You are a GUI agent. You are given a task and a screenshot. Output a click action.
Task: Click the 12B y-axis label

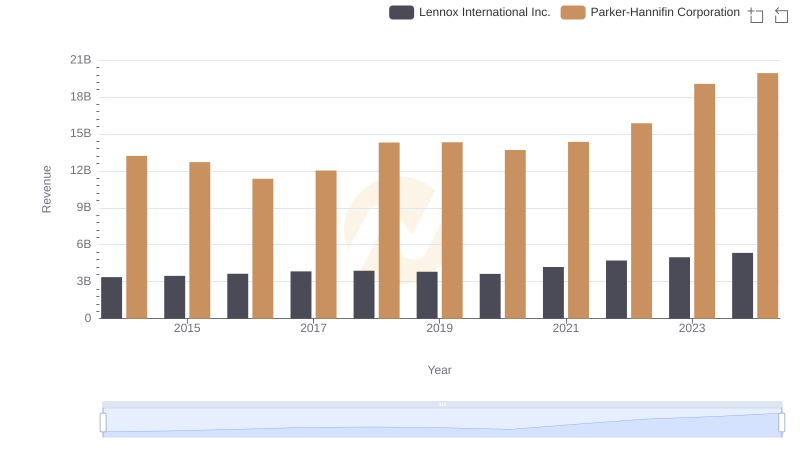81,170
